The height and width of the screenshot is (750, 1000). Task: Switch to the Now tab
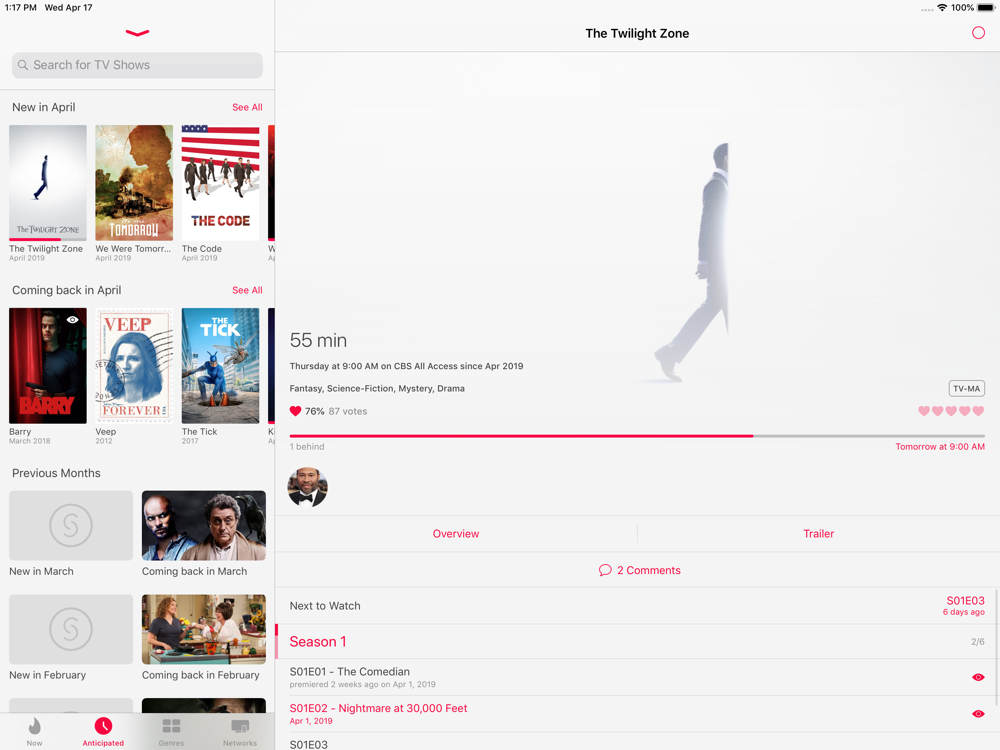(x=34, y=732)
